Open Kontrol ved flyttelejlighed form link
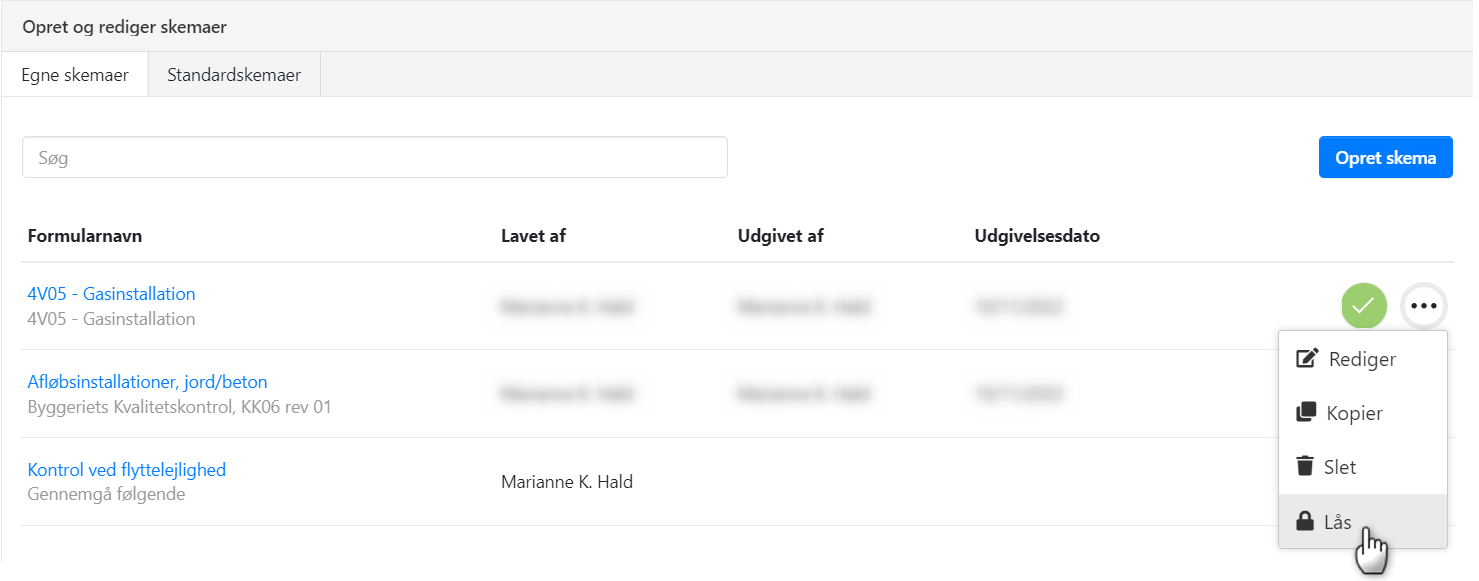The image size is (1479, 581). pyautogui.click(x=126, y=470)
